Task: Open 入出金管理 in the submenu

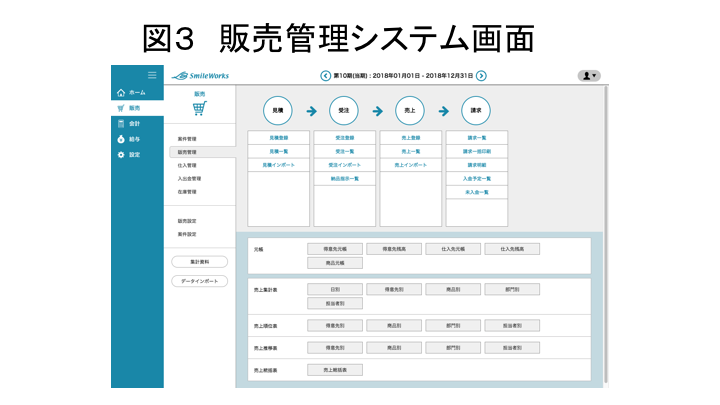Action: coord(189,179)
